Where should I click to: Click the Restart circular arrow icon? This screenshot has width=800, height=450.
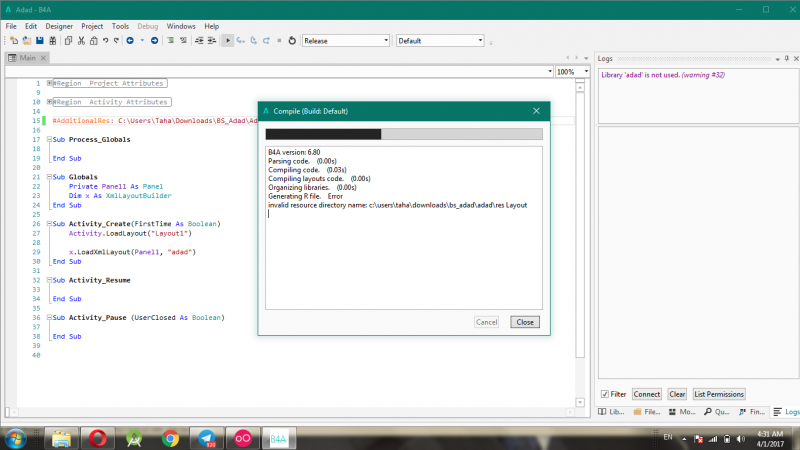tap(291, 41)
